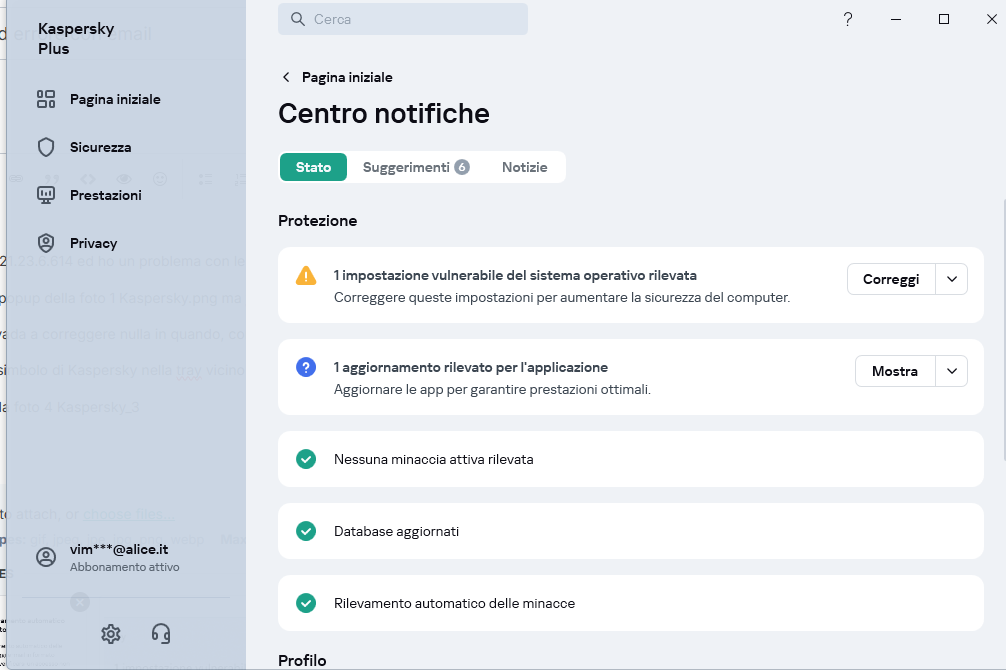Click the user account profile icon

coord(46,557)
